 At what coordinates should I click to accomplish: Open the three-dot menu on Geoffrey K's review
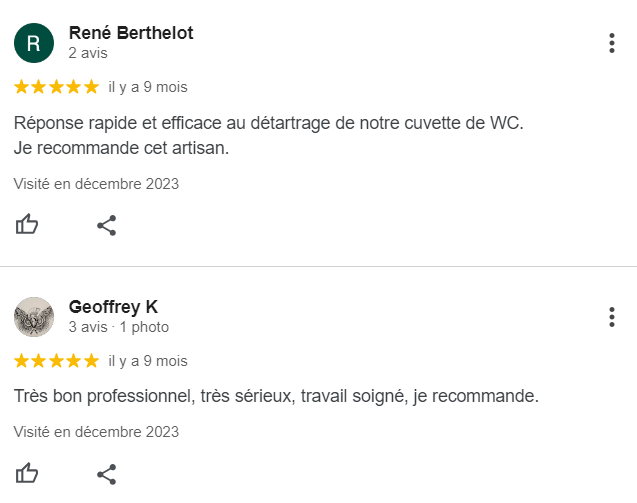(612, 317)
